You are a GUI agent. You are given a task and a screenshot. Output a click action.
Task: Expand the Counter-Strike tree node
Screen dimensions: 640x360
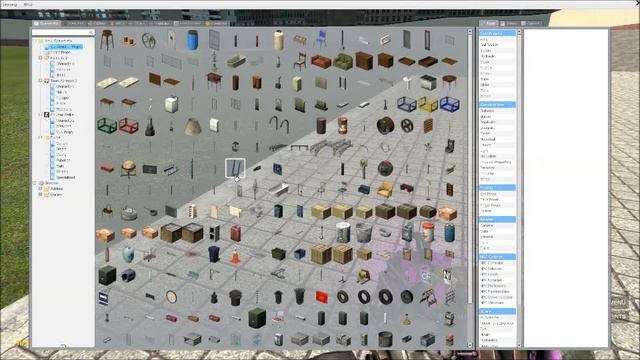[x=40, y=115]
